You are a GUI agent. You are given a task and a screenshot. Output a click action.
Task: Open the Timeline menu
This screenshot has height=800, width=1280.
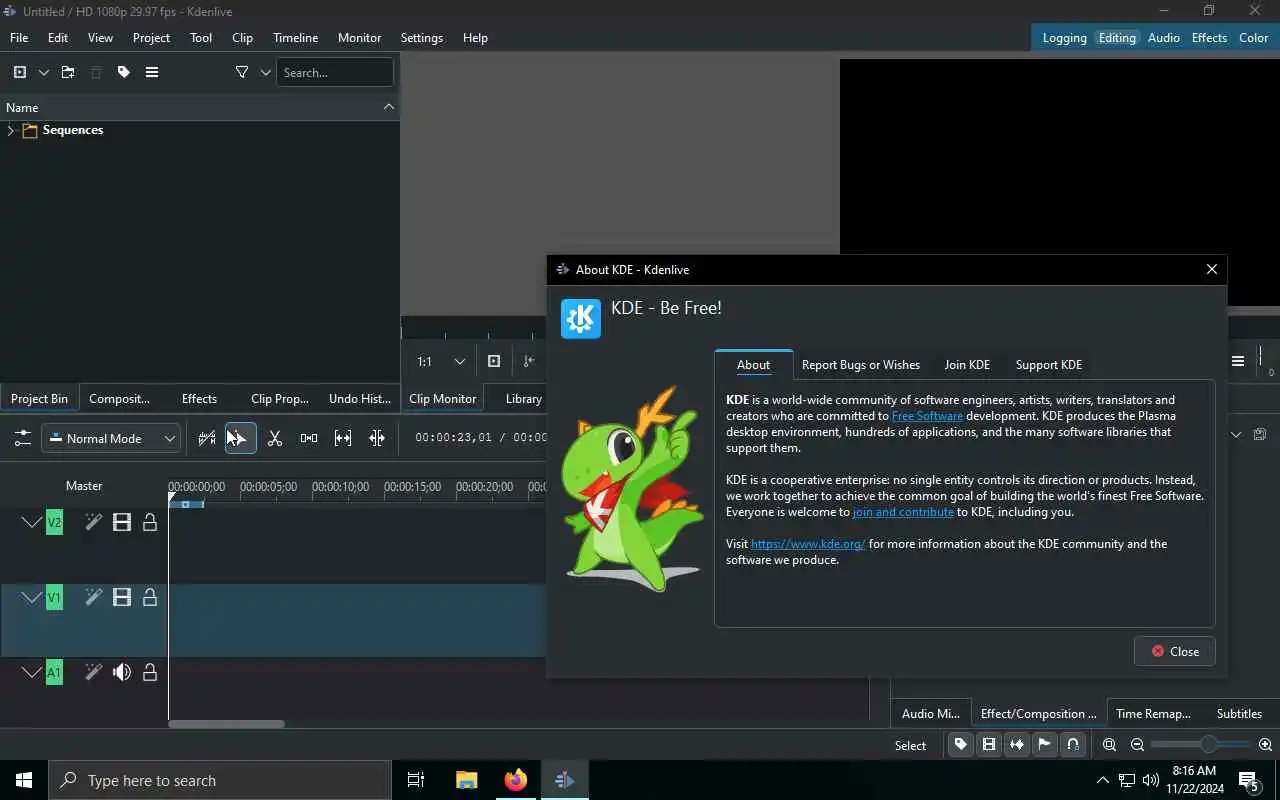pyautogui.click(x=295, y=37)
